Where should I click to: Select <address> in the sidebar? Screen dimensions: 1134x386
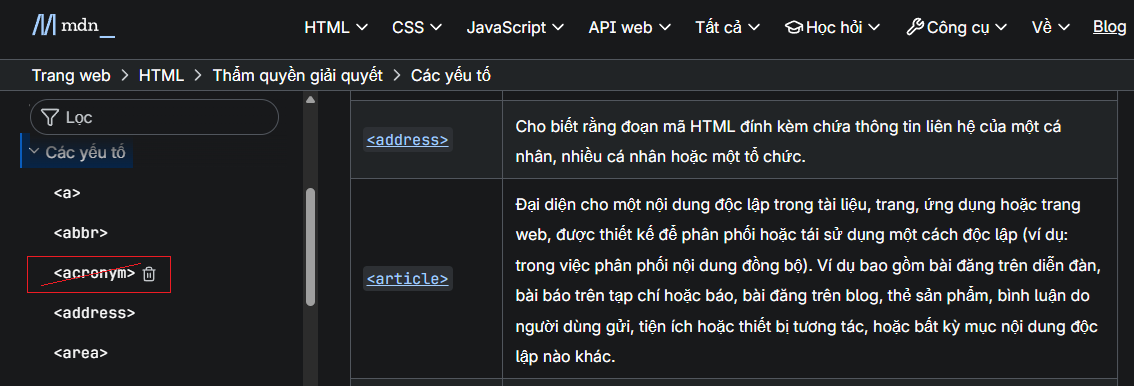tap(94, 314)
